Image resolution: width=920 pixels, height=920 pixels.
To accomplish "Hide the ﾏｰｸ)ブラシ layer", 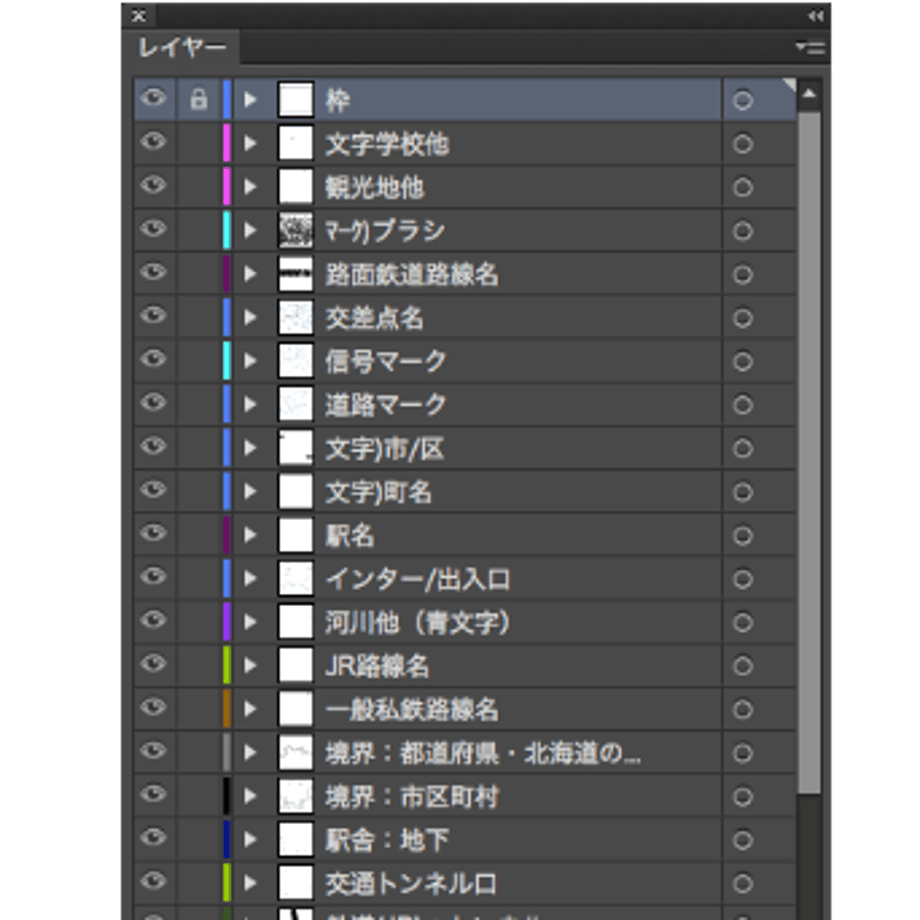I will pos(154,229).
